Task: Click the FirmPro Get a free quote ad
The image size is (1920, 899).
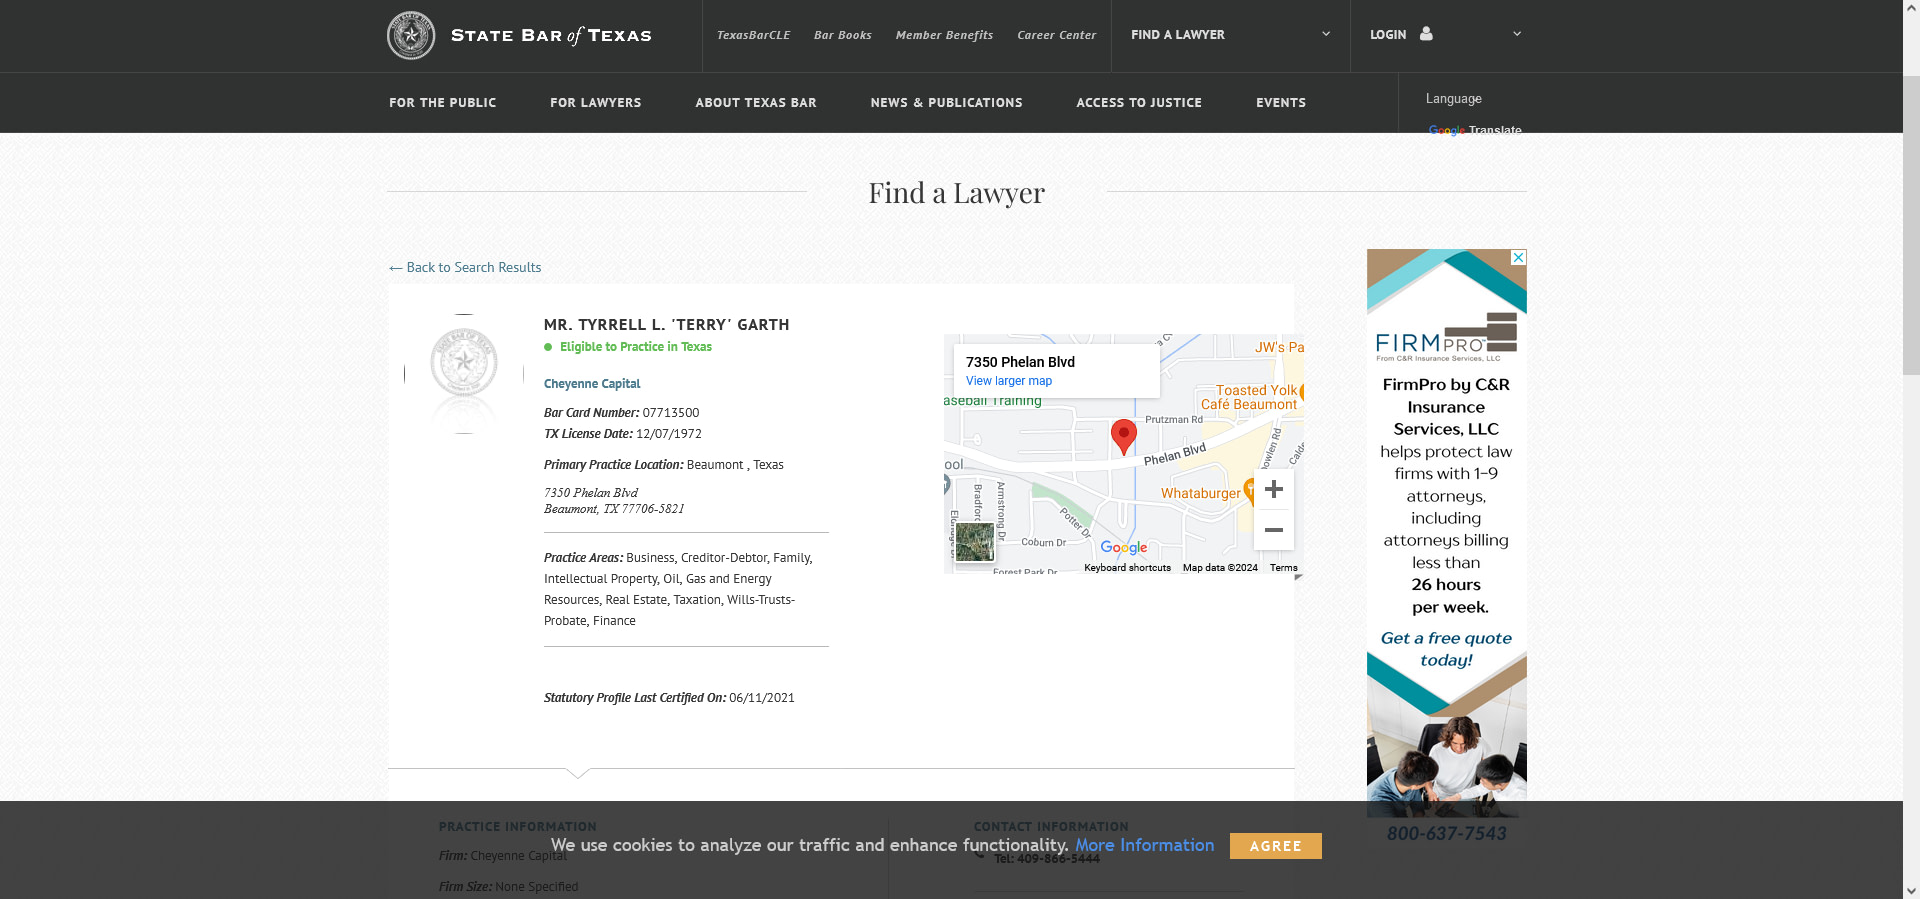Action: click(x=1446, y=649)
